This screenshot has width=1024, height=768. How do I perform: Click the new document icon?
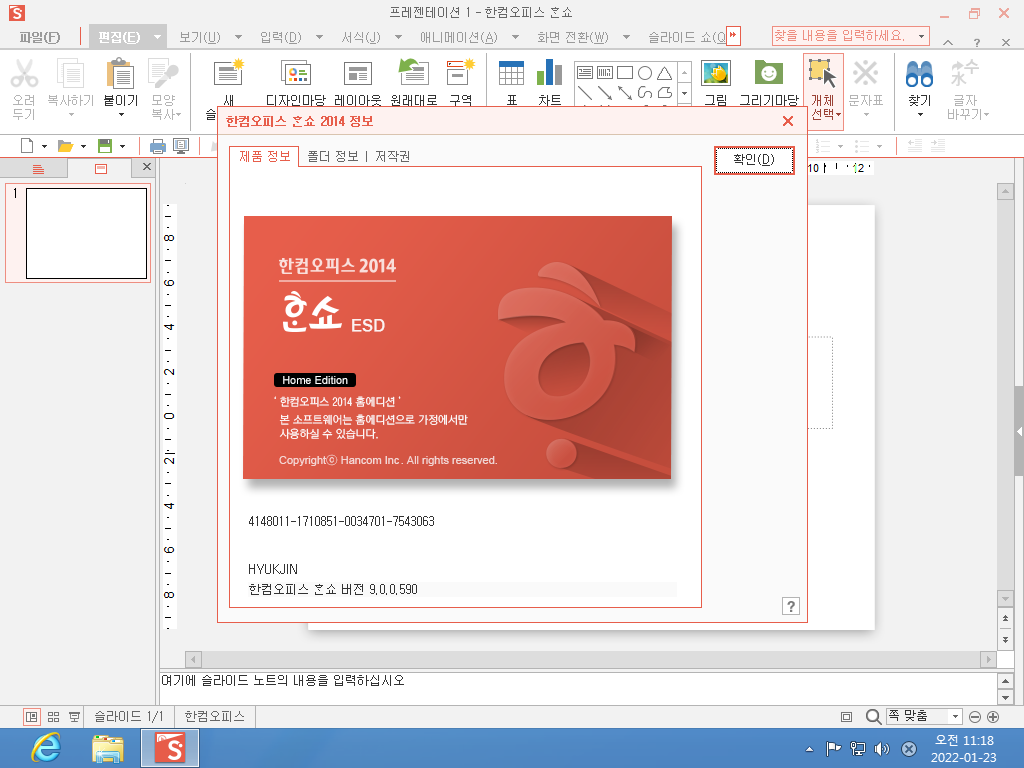pos(27,146)
